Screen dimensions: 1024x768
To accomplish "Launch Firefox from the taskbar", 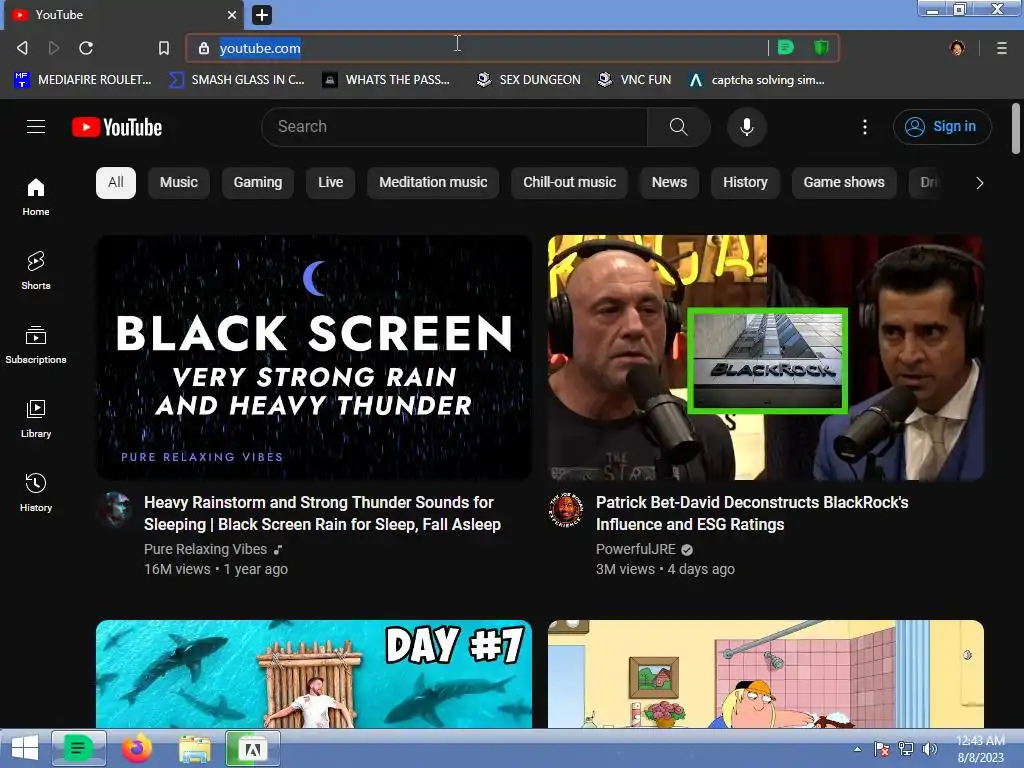I will pyautogui.click(x=136, y=748).
